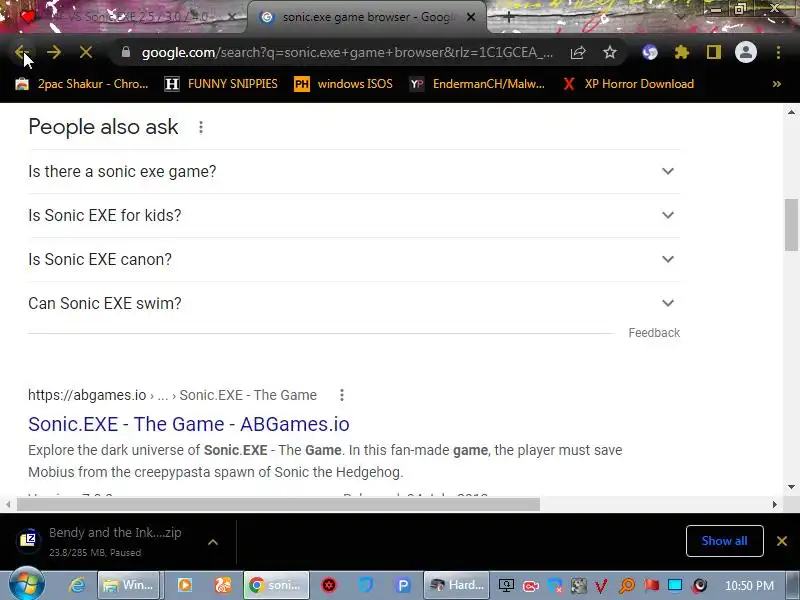Open the EndermanCH/Malw... bookmark
The height and width of the screenshot is (600, 800).
(478, 84)
